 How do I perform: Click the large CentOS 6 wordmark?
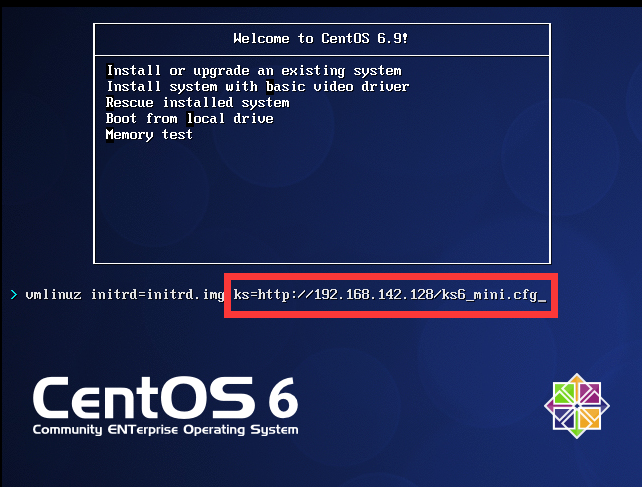[165, 397]
